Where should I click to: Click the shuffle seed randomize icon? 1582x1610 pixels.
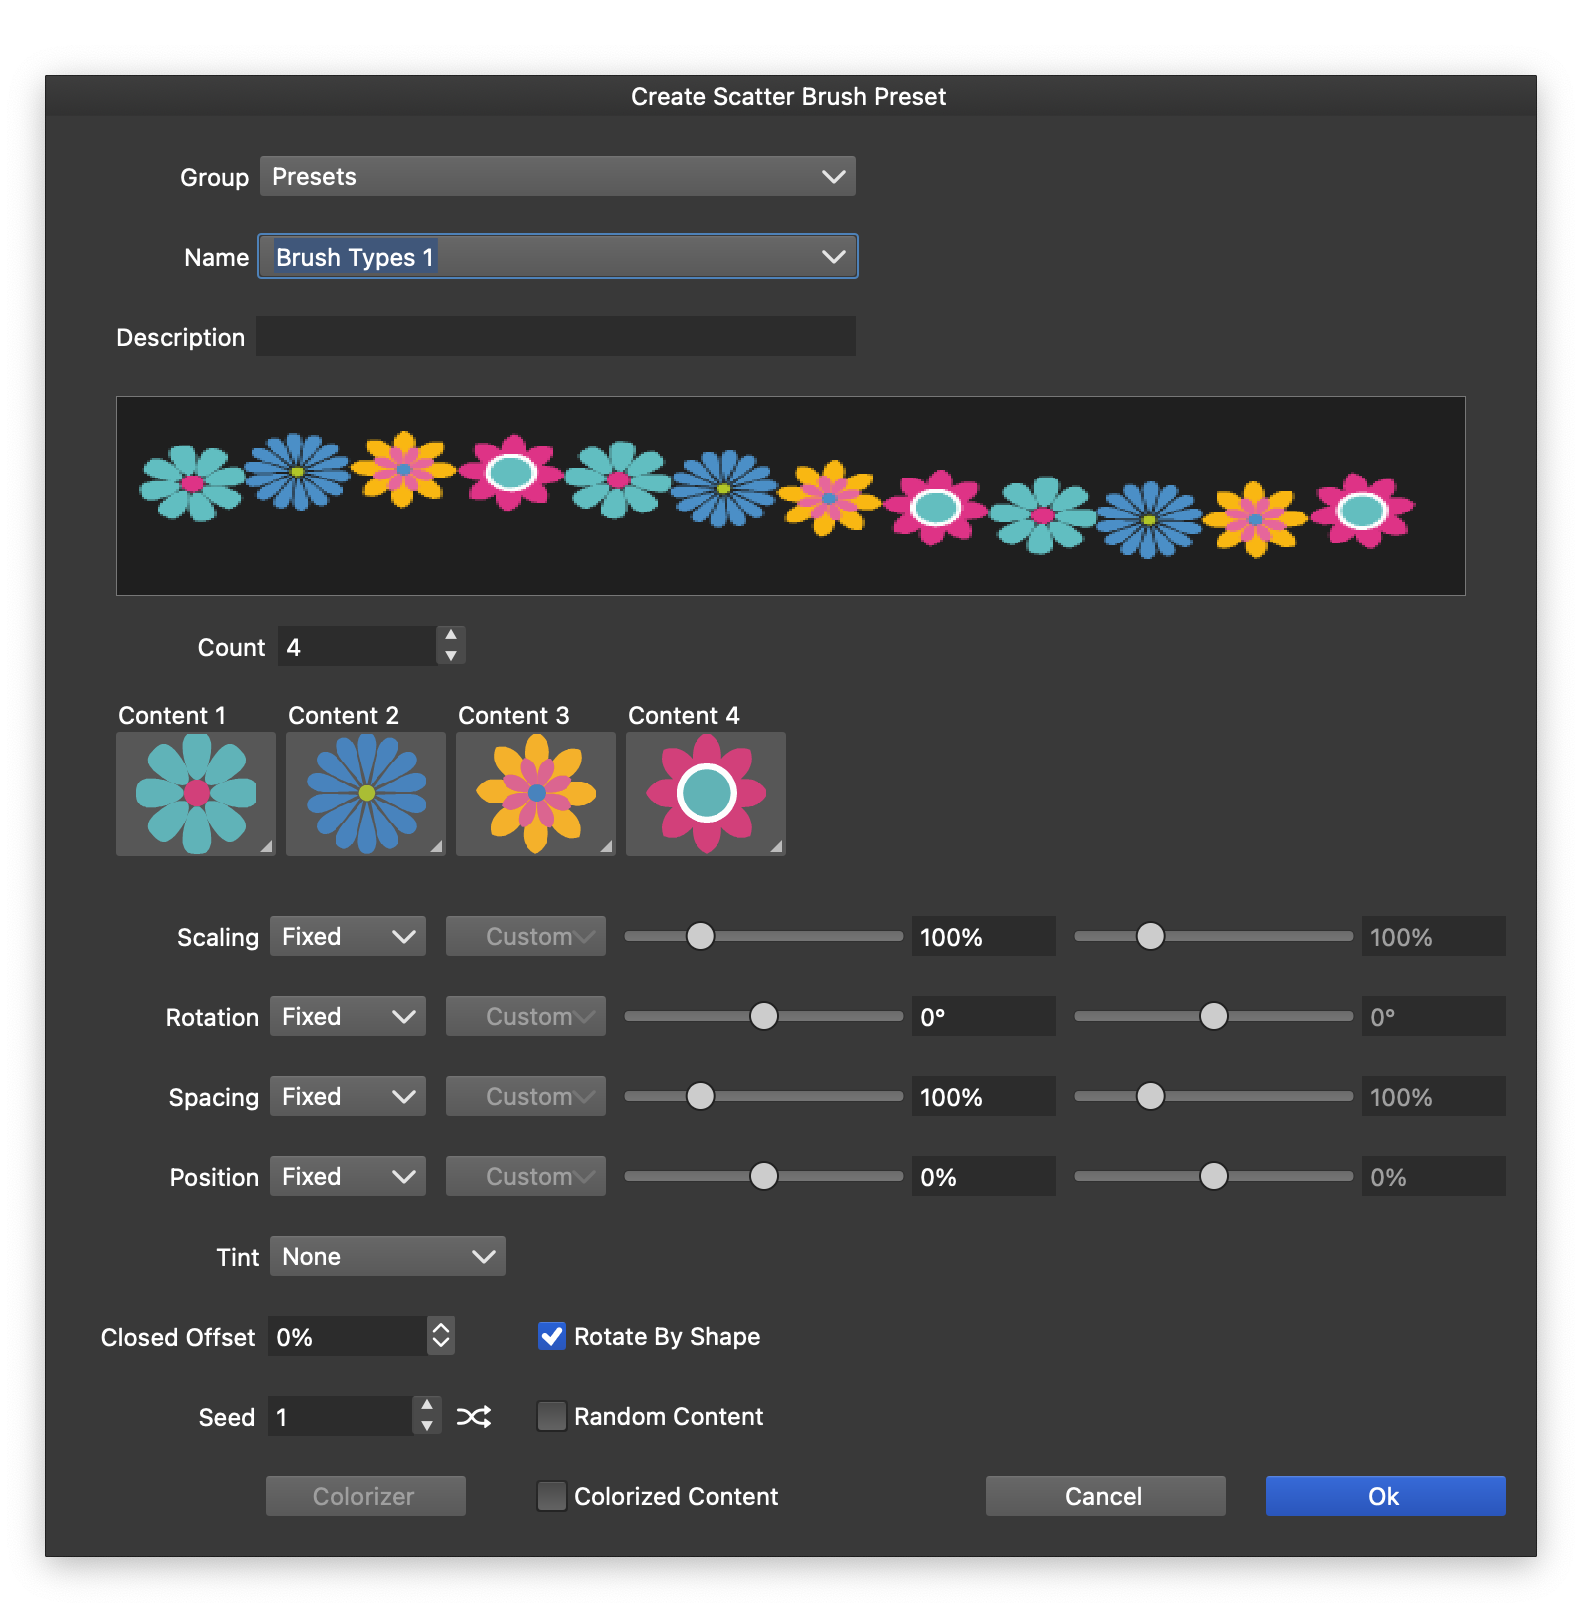(473, 1417)
